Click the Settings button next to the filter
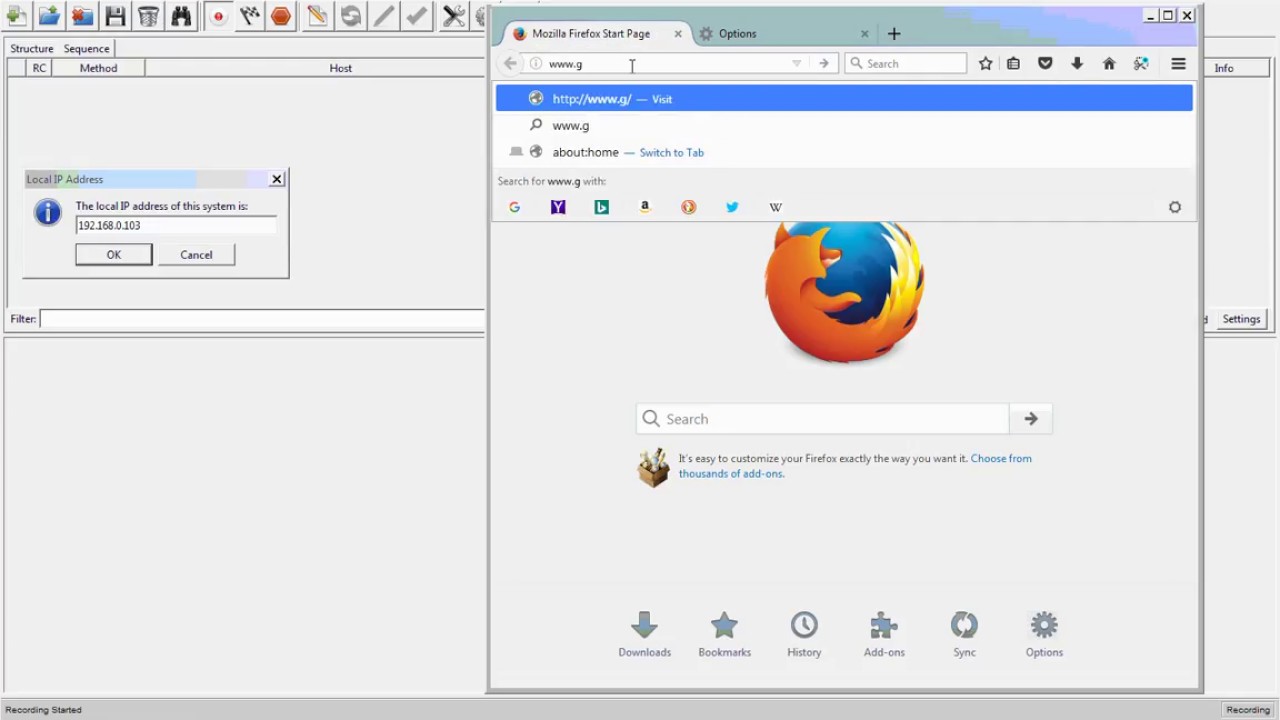1280x720 pixels. 1241,319
